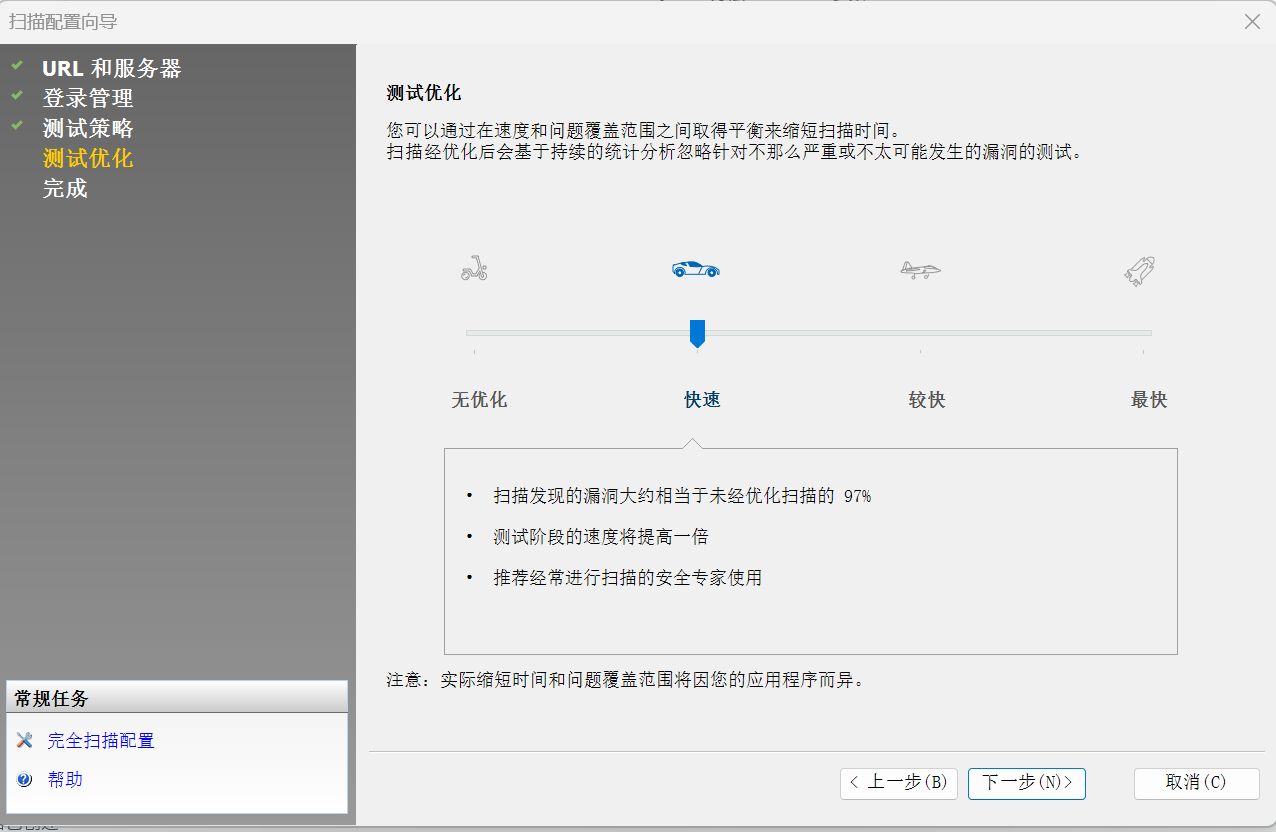Choose the 无优化 optimization label
This screenshot has height=832, width=1276.
click(479, 400)
